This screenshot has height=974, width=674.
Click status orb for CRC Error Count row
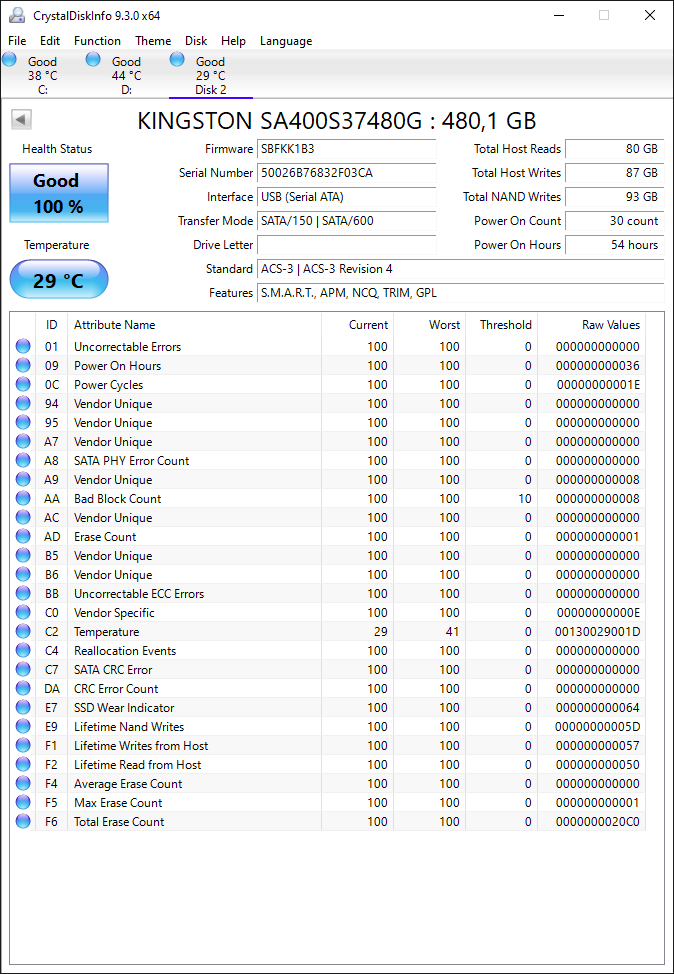click(x=23, y=688)
